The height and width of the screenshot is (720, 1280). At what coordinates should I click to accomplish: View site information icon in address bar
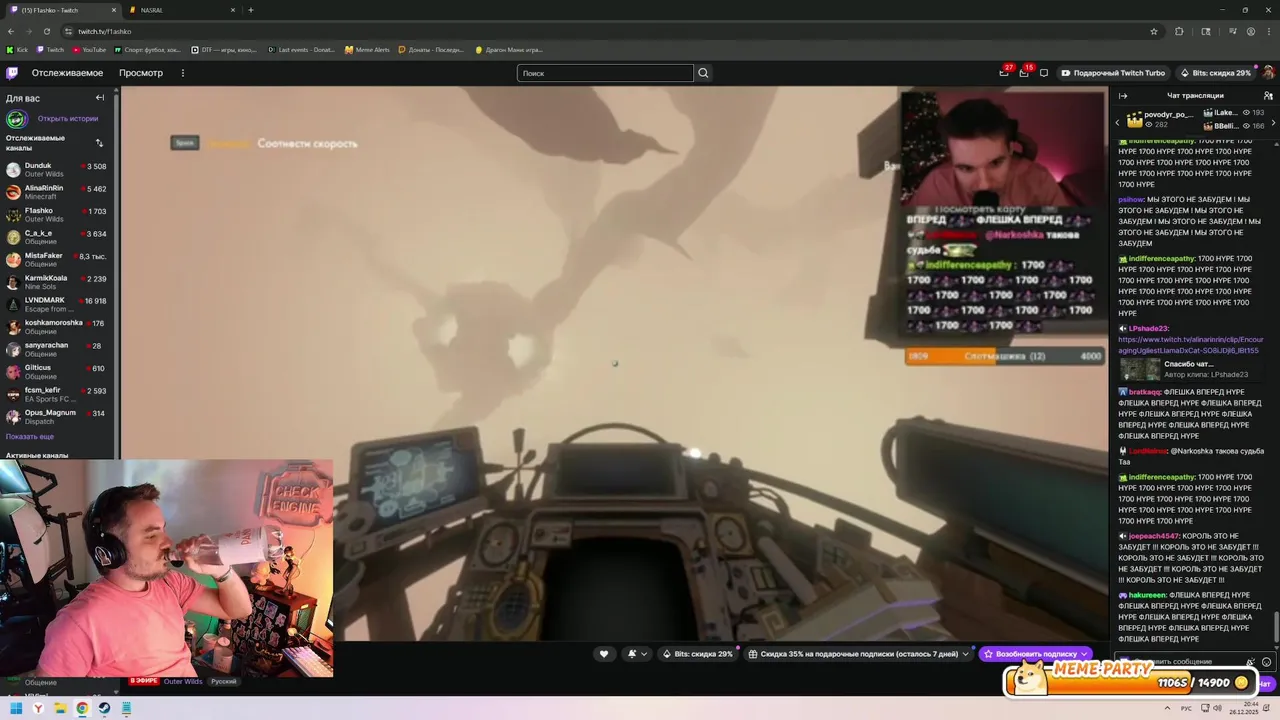tap(68, 31)
